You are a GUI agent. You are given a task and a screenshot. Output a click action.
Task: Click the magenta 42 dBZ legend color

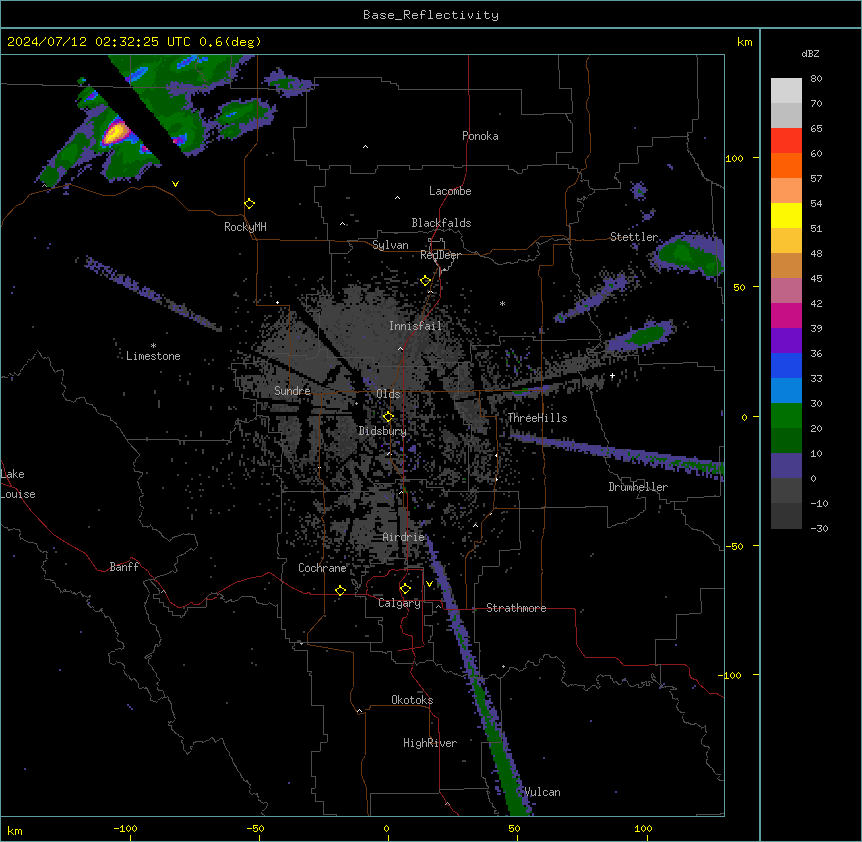click(x=786, y=315)
